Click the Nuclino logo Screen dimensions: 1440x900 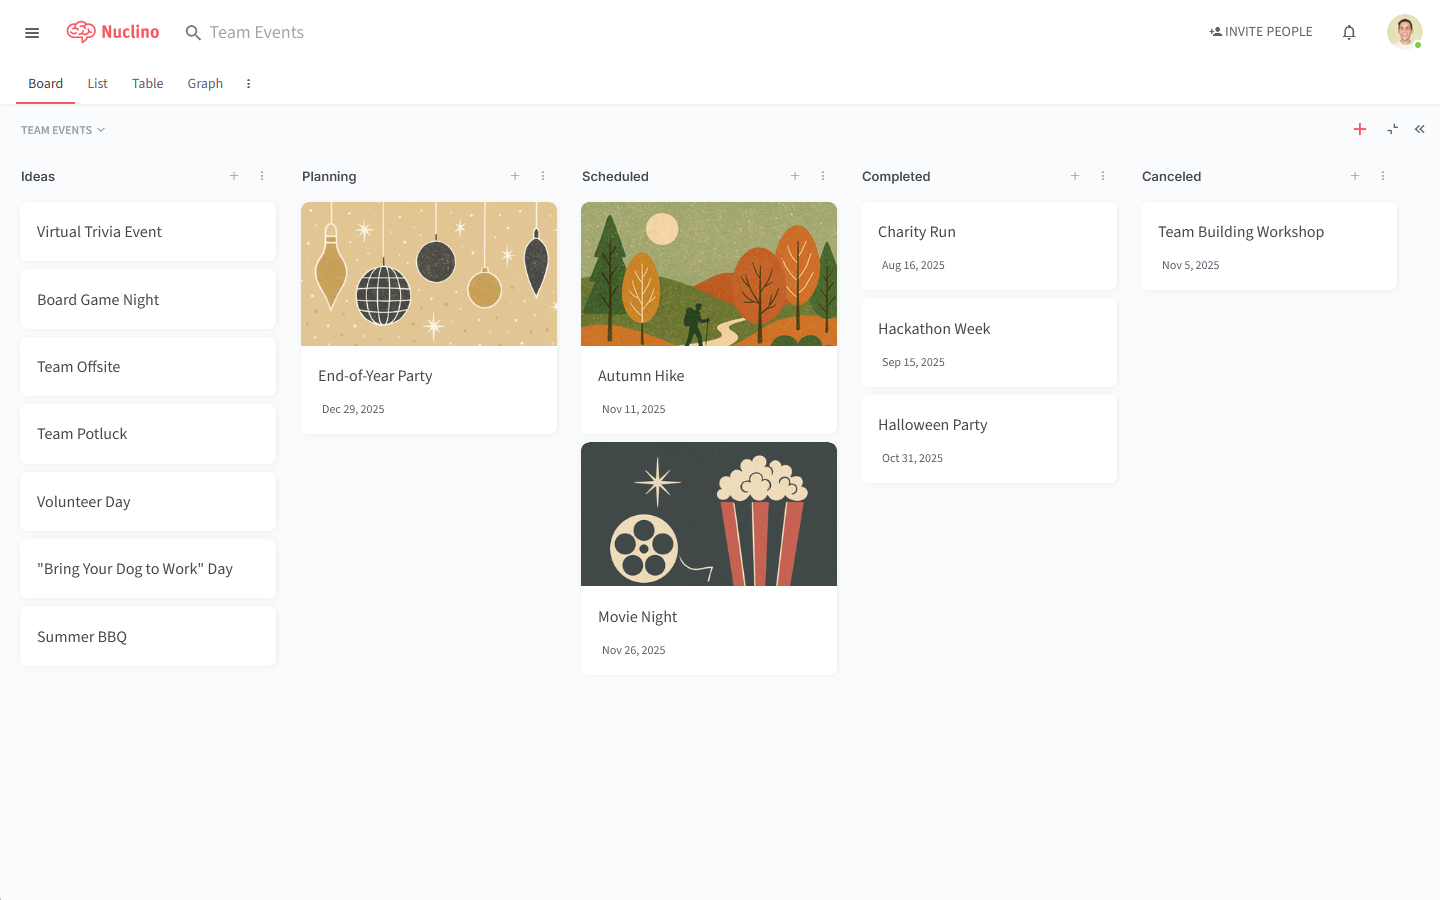tap(112, 31)
